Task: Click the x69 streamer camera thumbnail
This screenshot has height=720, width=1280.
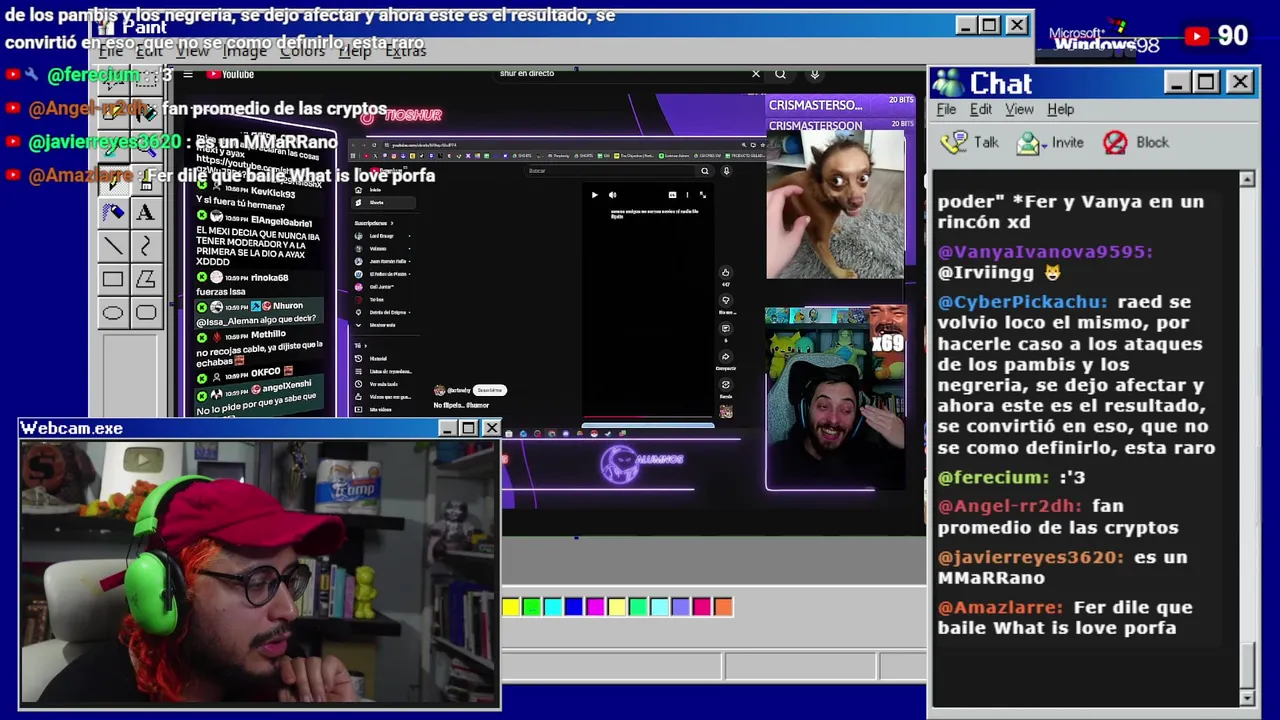Action: tap(835, 399)
